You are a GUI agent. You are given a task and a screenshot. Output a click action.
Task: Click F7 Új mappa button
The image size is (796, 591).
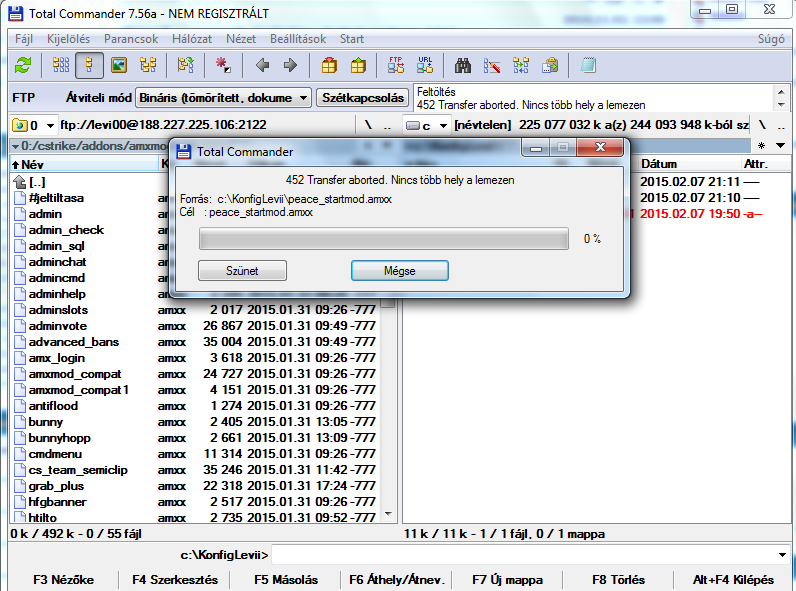coord(507,580)
